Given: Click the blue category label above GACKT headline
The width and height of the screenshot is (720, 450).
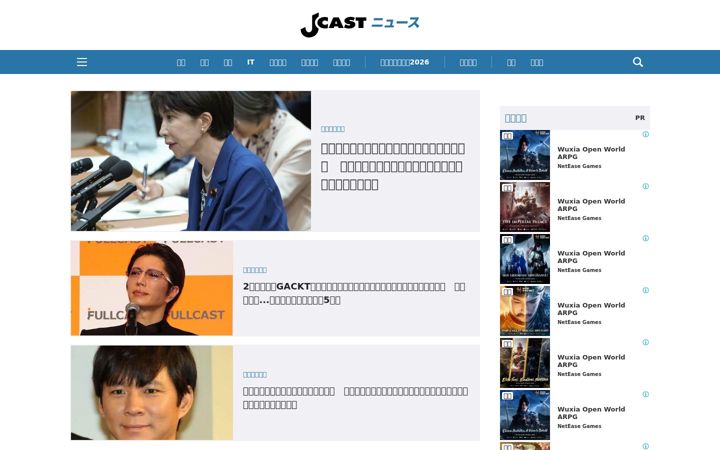Looking at the screenshot, I should [255, 270].
